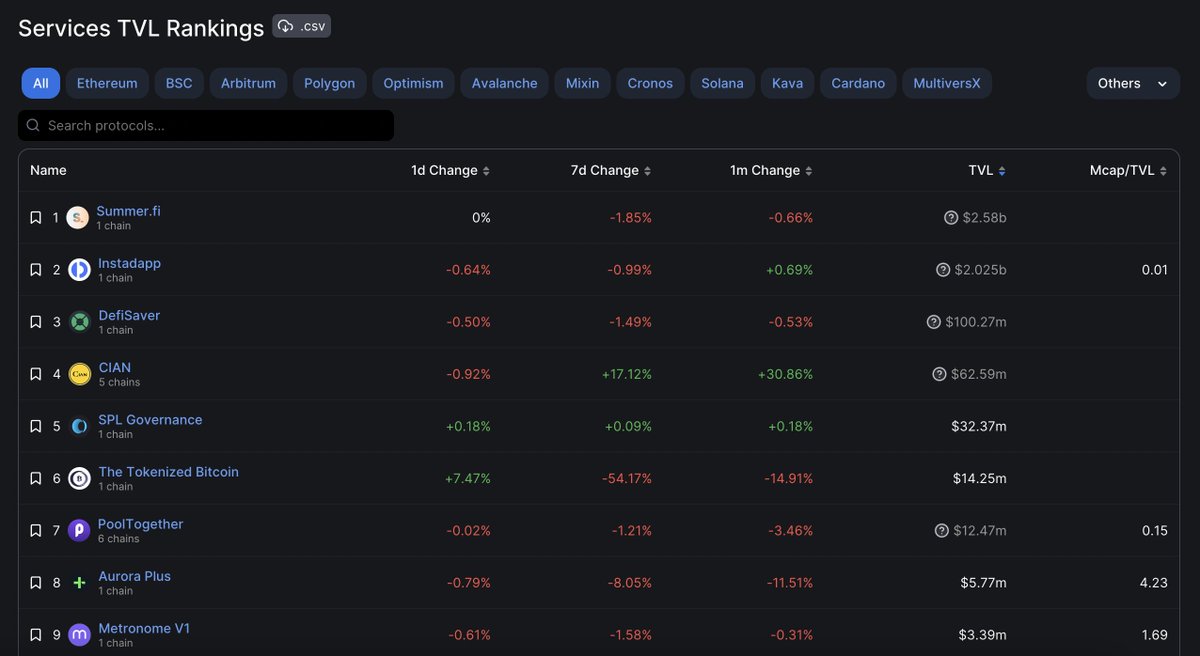1200x656 pixels.
Task: Sort by 1d Change column
Action: (x=451, y=170)
